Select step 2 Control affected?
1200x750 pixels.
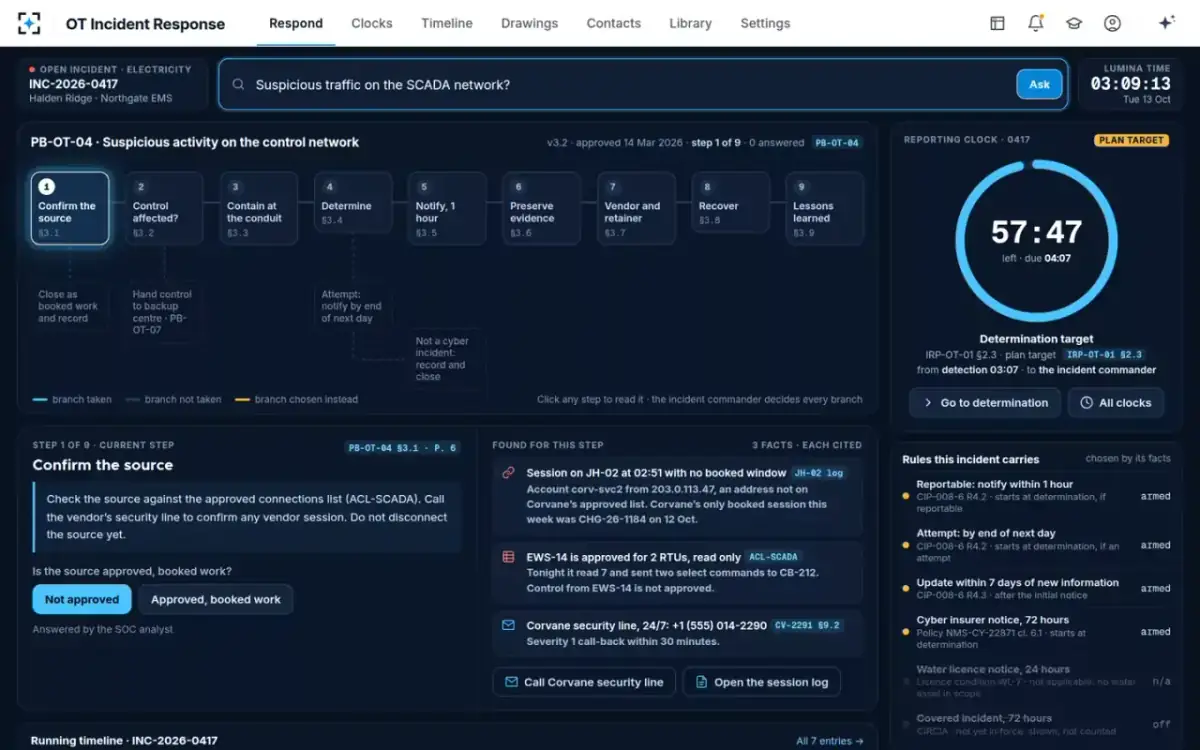coord(164,208)
